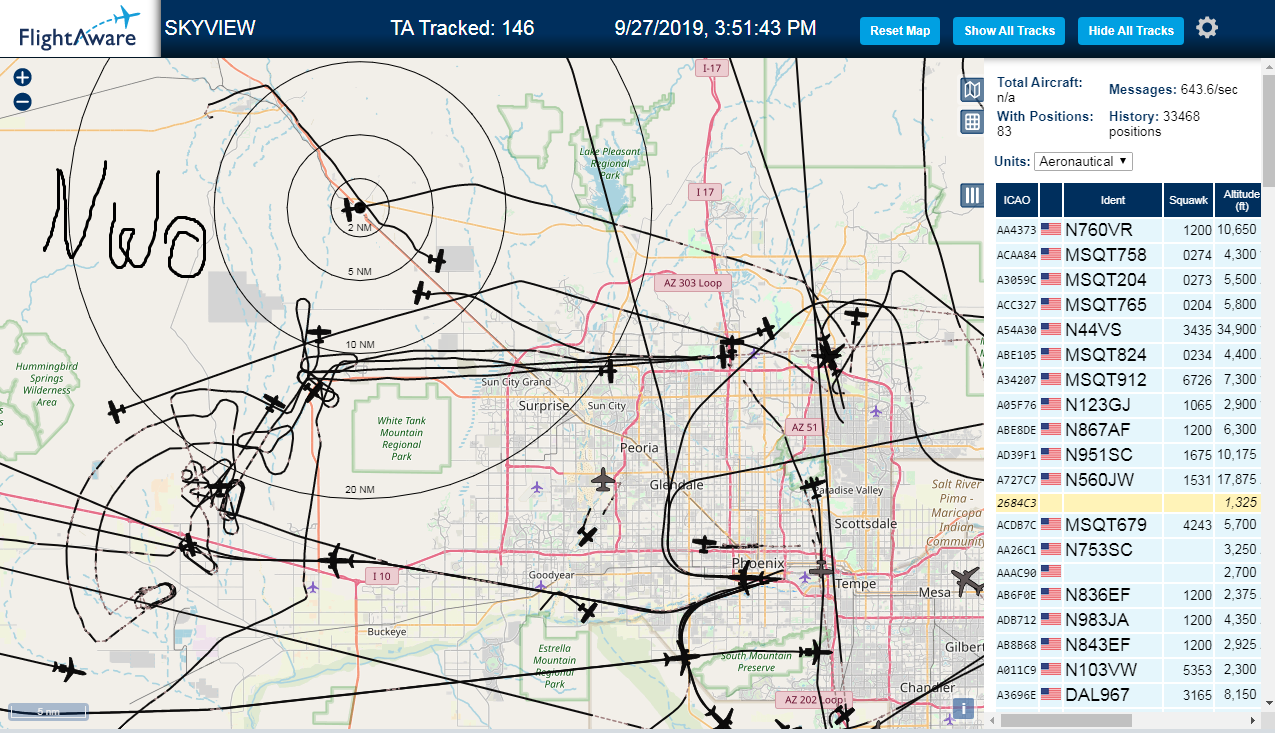This screenshot has width=1275, height=733.
Task: Toggle the grid table view icon
Action: click(x=971, y=122)
